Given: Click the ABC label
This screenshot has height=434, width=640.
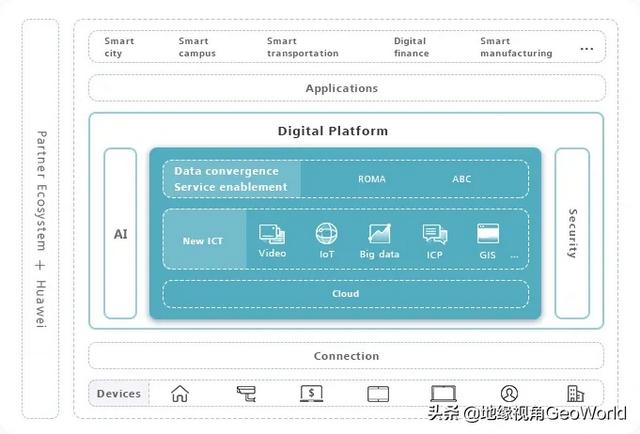Looking at the screenshot, I should (x=462, y=179).
